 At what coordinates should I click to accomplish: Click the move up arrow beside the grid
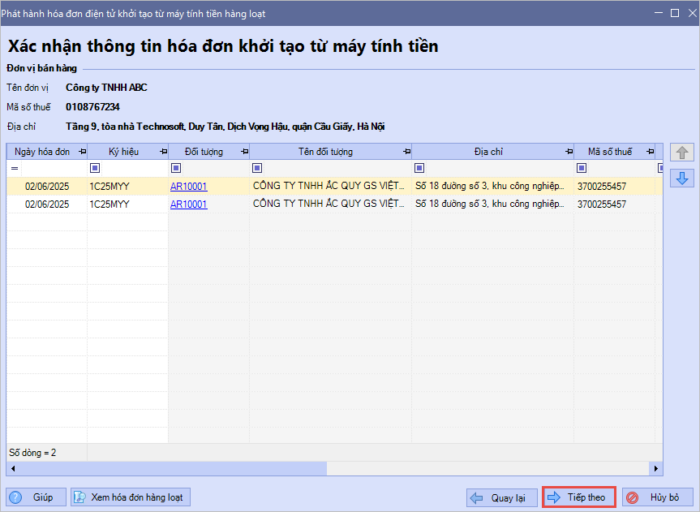click(681, 153)
